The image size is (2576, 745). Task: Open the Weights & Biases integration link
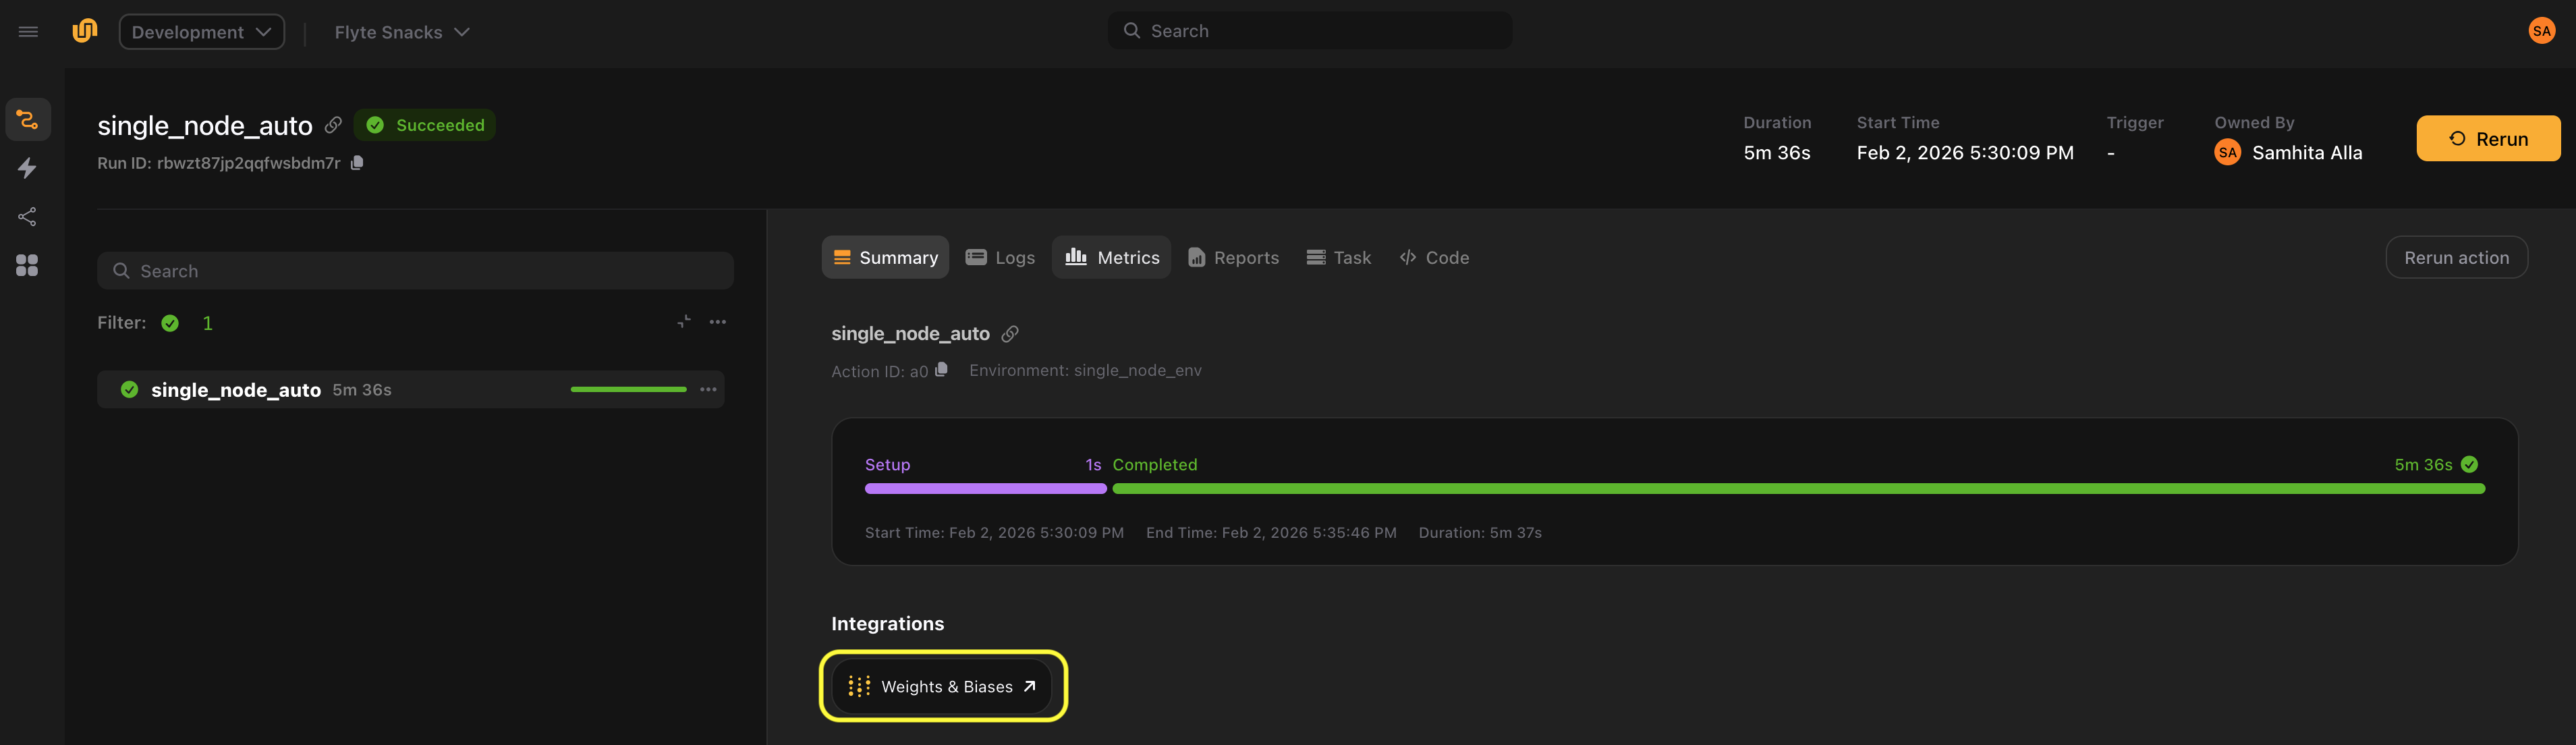[x=943, y=687]
